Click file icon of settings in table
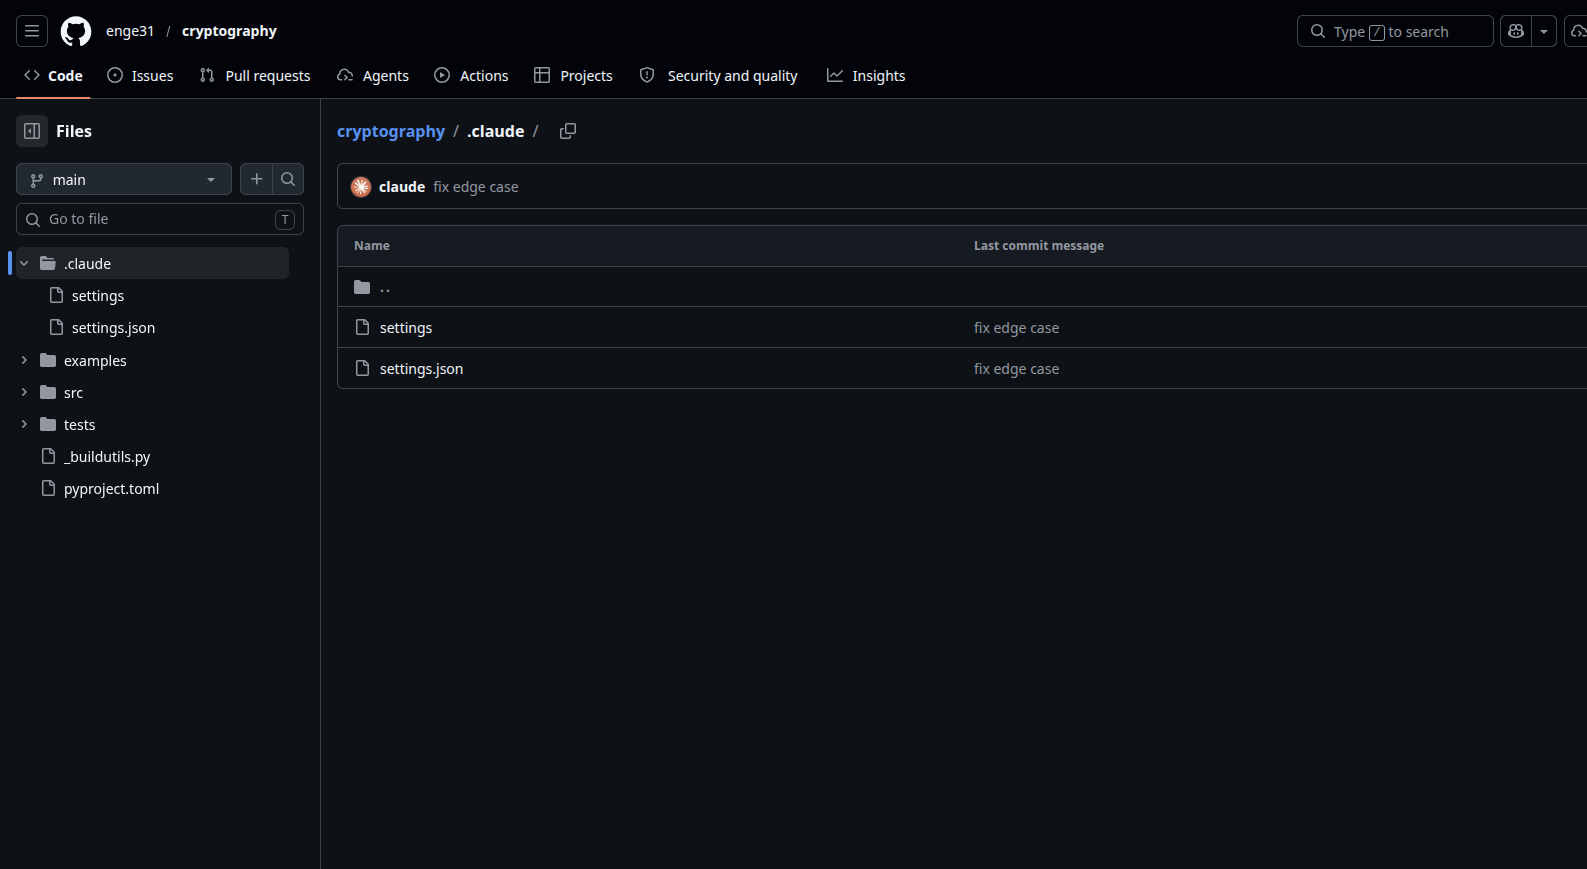Screen dimensions: 1587x869 [362, 328]
